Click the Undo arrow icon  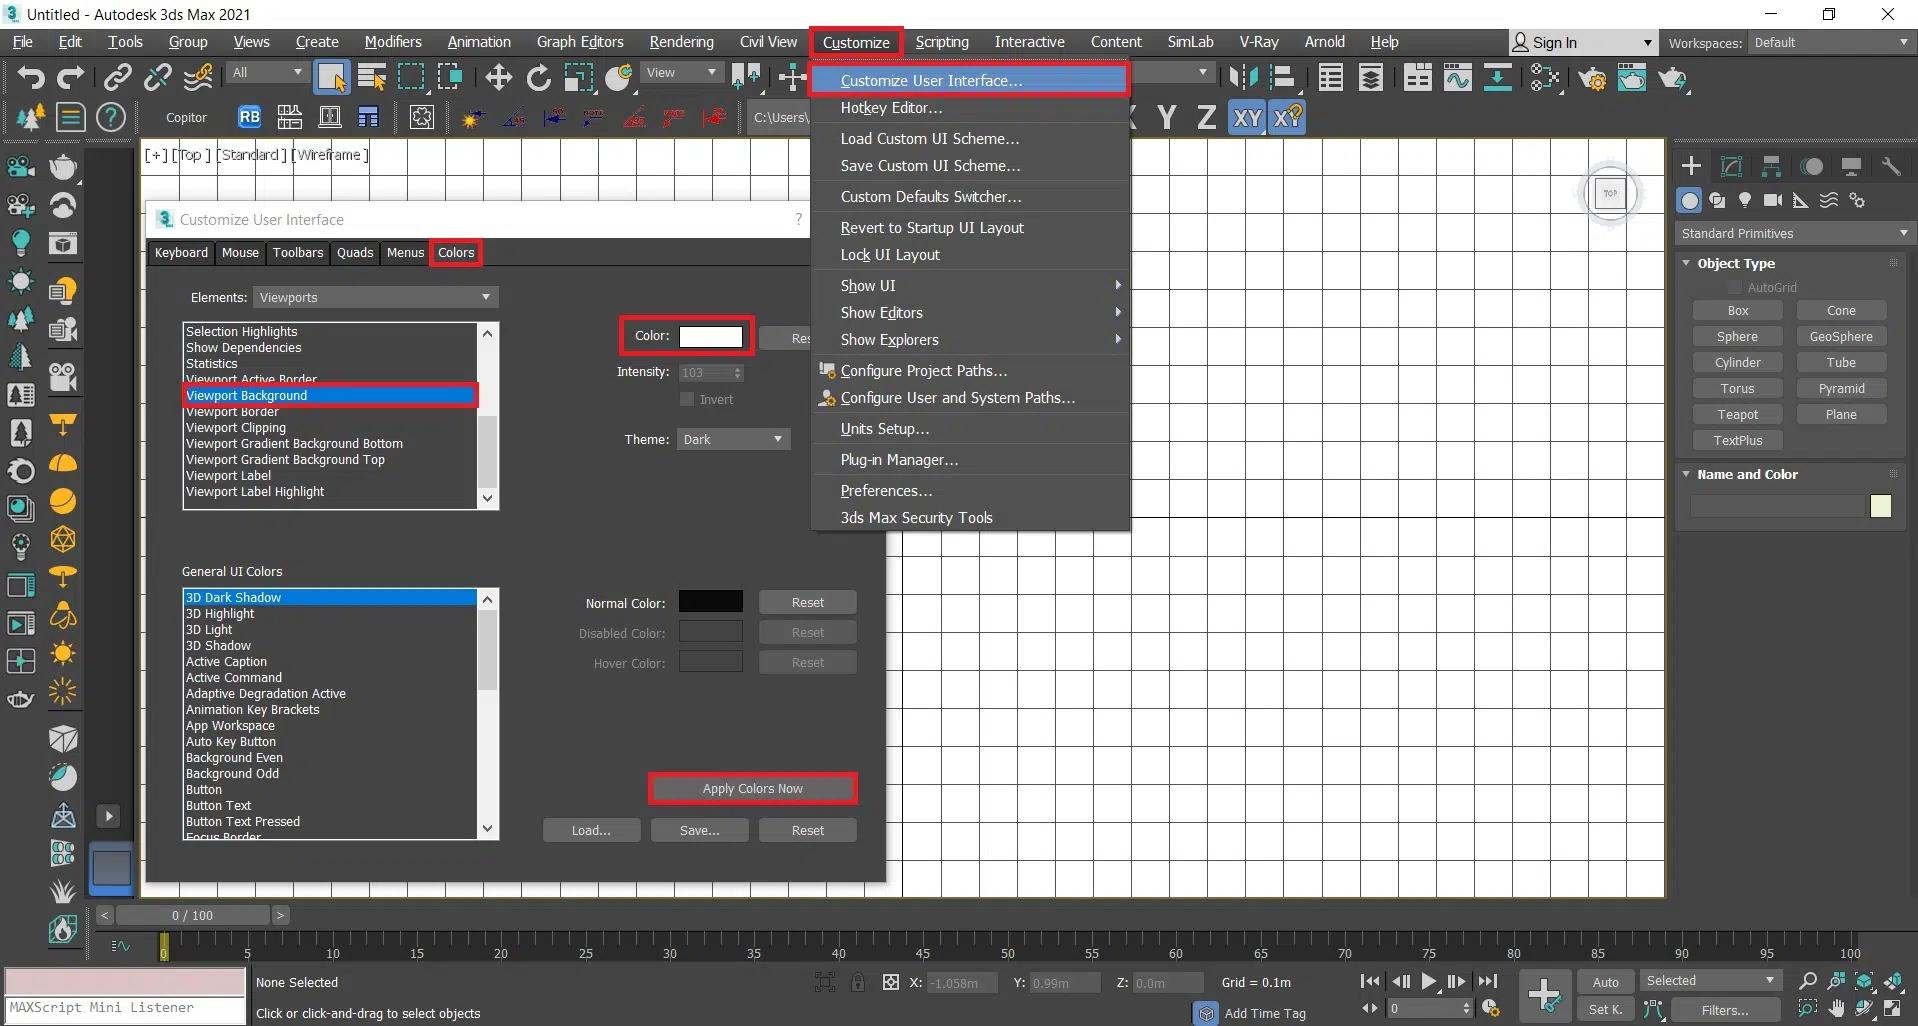(x=30, y=77)
